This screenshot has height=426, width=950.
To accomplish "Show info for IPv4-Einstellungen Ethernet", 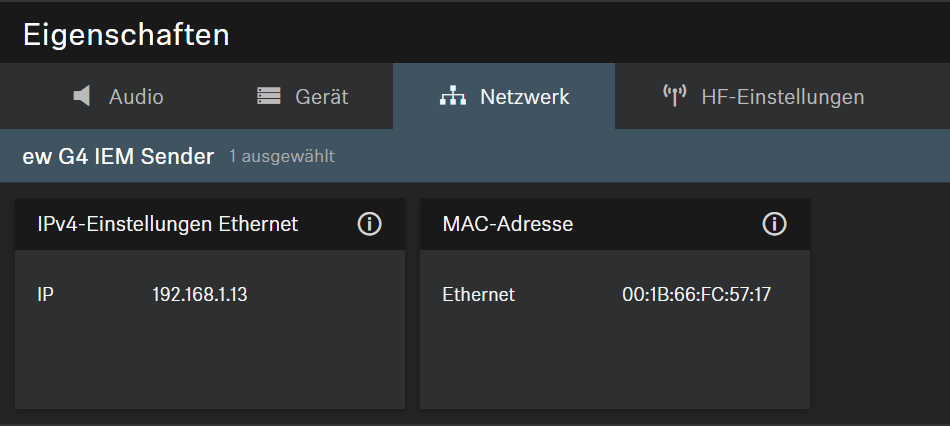I will [x=370, y=224].
